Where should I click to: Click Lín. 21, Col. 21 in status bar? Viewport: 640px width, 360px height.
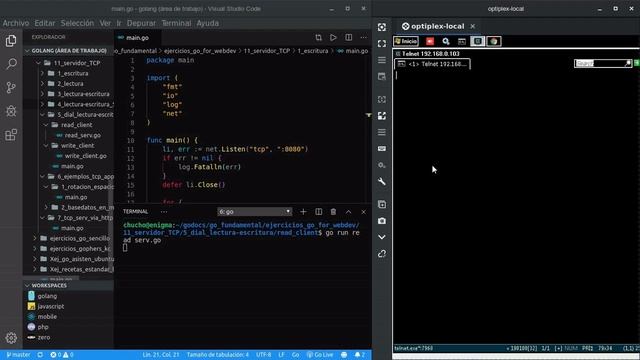click(161, 355)
